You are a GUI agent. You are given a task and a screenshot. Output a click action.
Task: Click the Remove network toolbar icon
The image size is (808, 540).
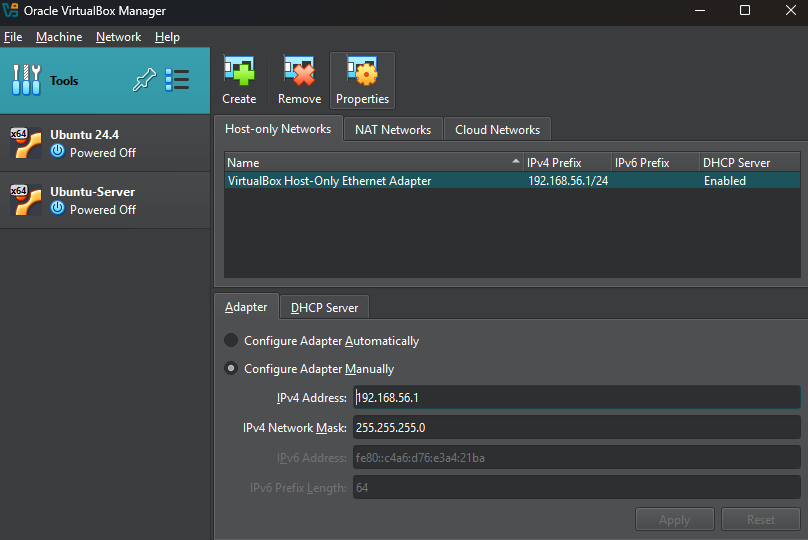click(x=299, y=80)
